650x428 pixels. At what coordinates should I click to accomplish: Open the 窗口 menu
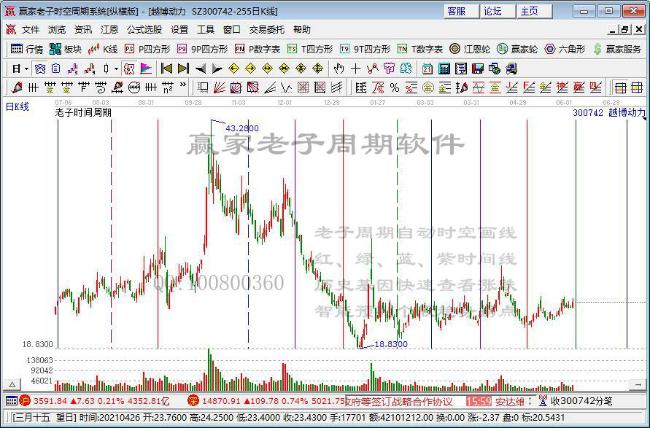(x=232, y=29)
